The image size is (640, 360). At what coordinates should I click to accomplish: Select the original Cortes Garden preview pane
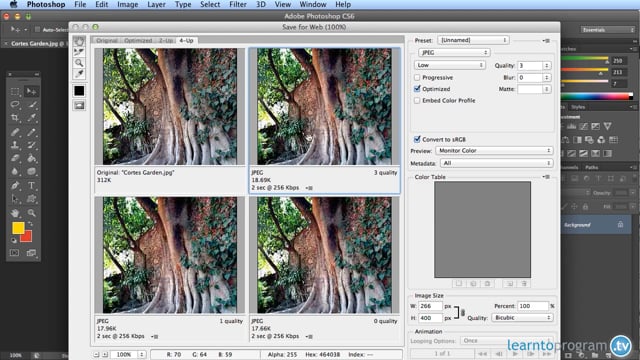(169, 120)
